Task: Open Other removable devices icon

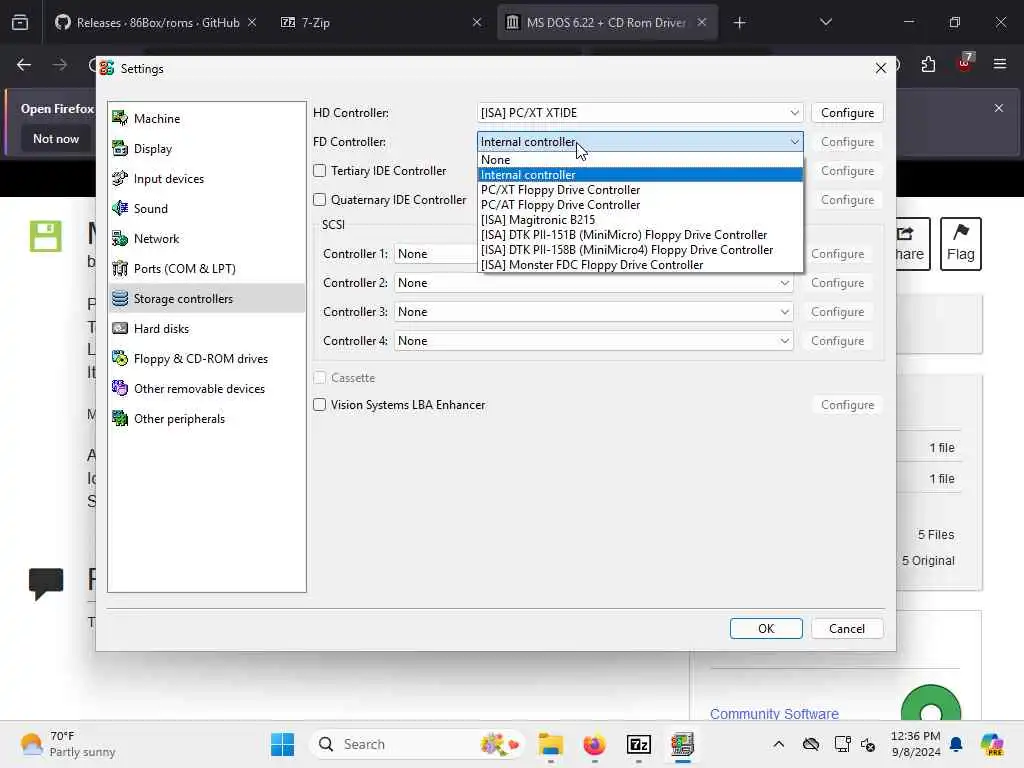Action: 120,389
